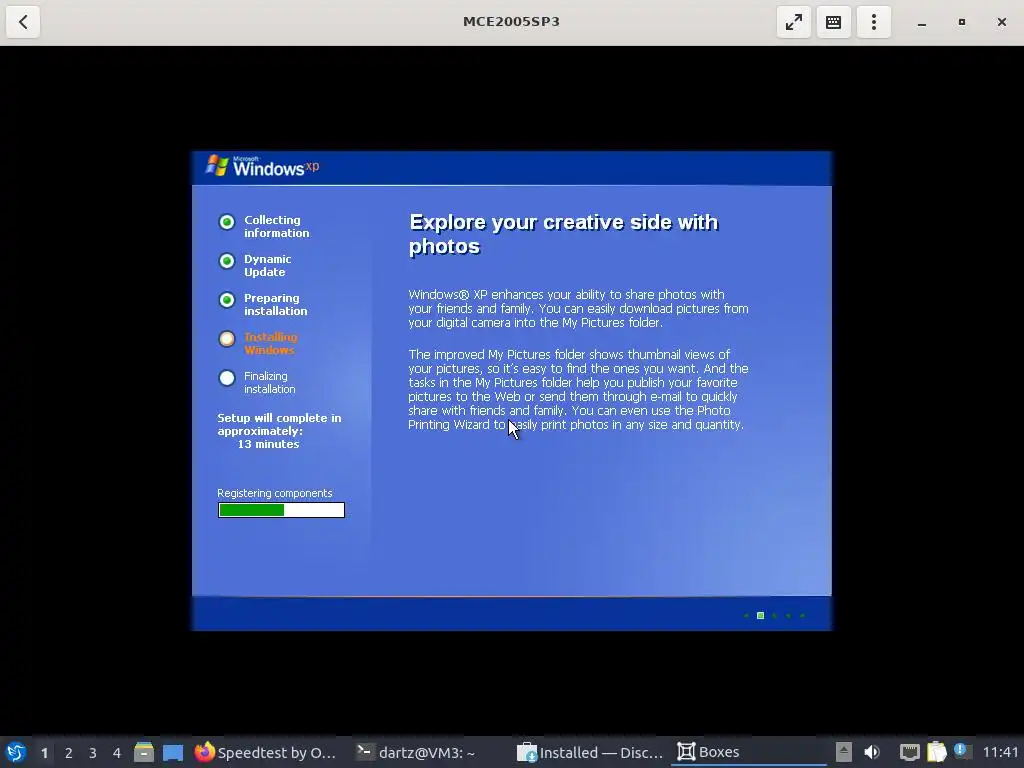
Task: Switch to workspace 2
Action: click(69, 753)
